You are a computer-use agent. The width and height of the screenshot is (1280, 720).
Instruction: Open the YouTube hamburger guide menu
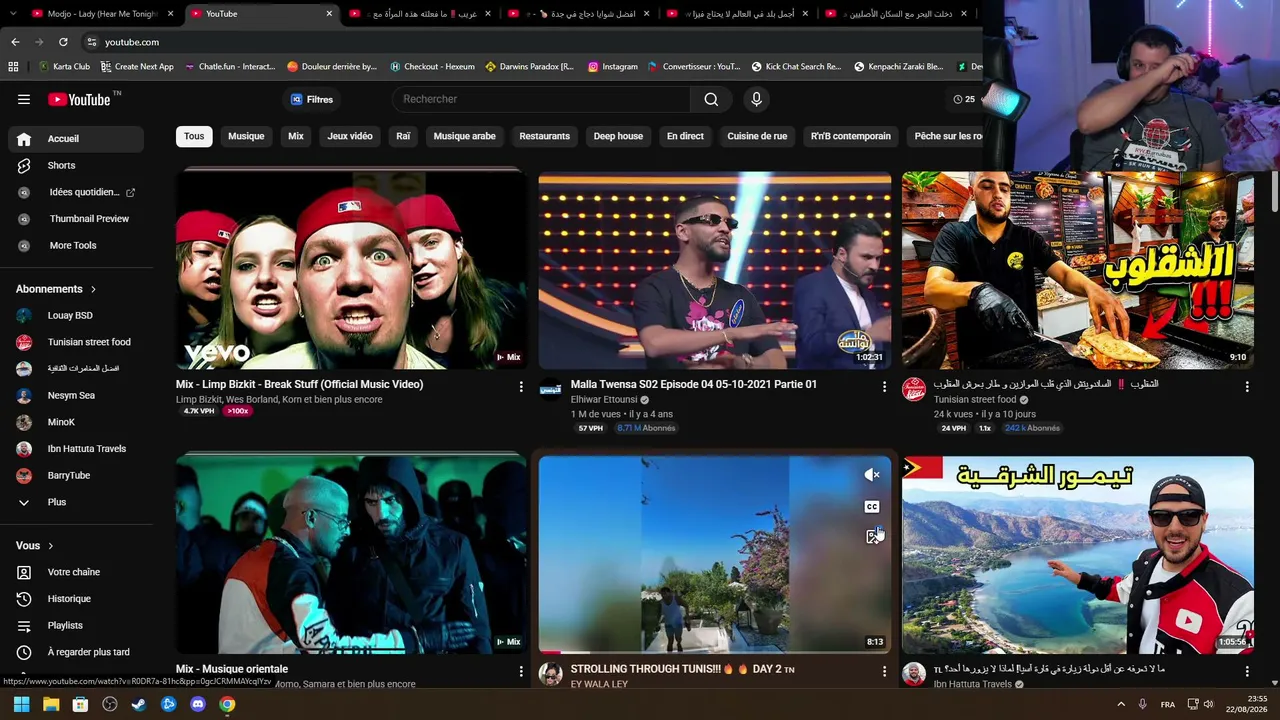coord(24,99)
